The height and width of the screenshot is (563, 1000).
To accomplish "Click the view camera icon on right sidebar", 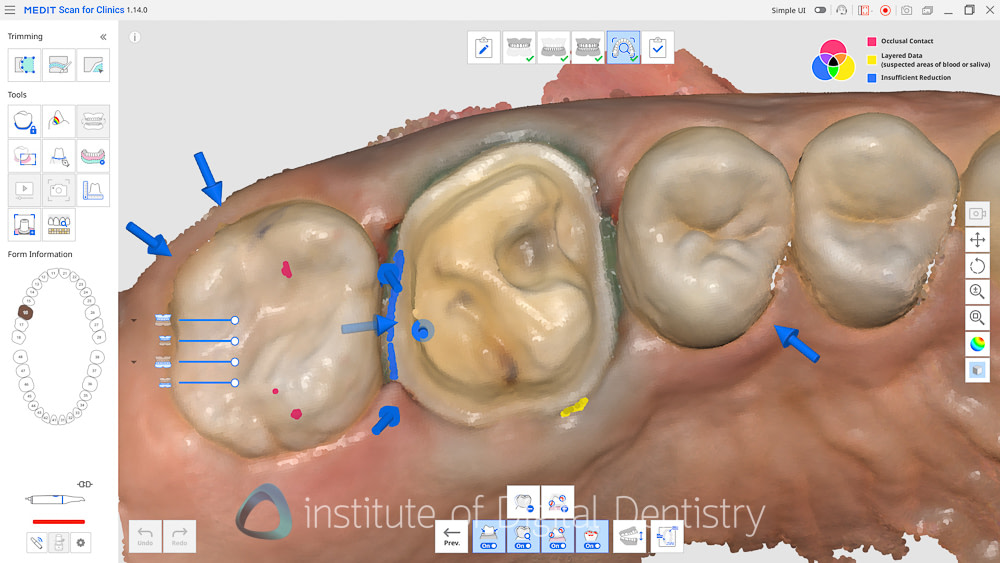I will coord(977,214).
